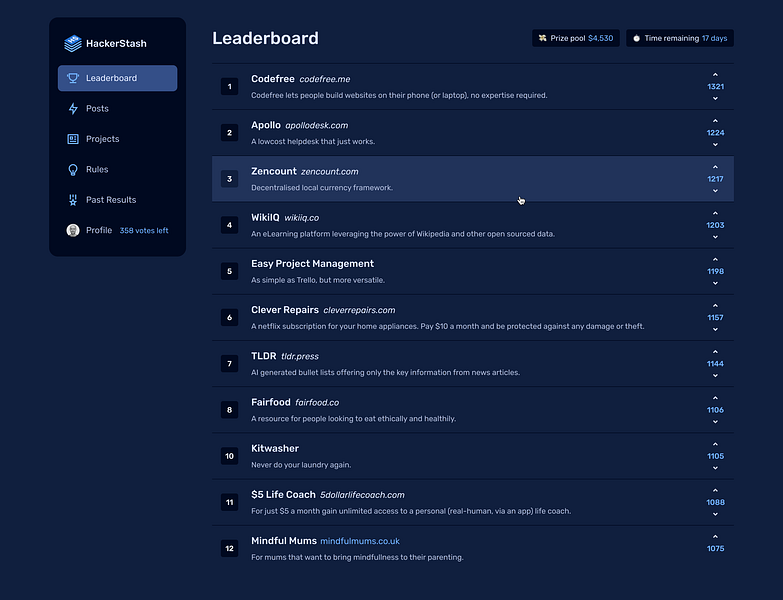Downvote Zencount with the down chevron

pyautogui.click(x=715, y=191)
